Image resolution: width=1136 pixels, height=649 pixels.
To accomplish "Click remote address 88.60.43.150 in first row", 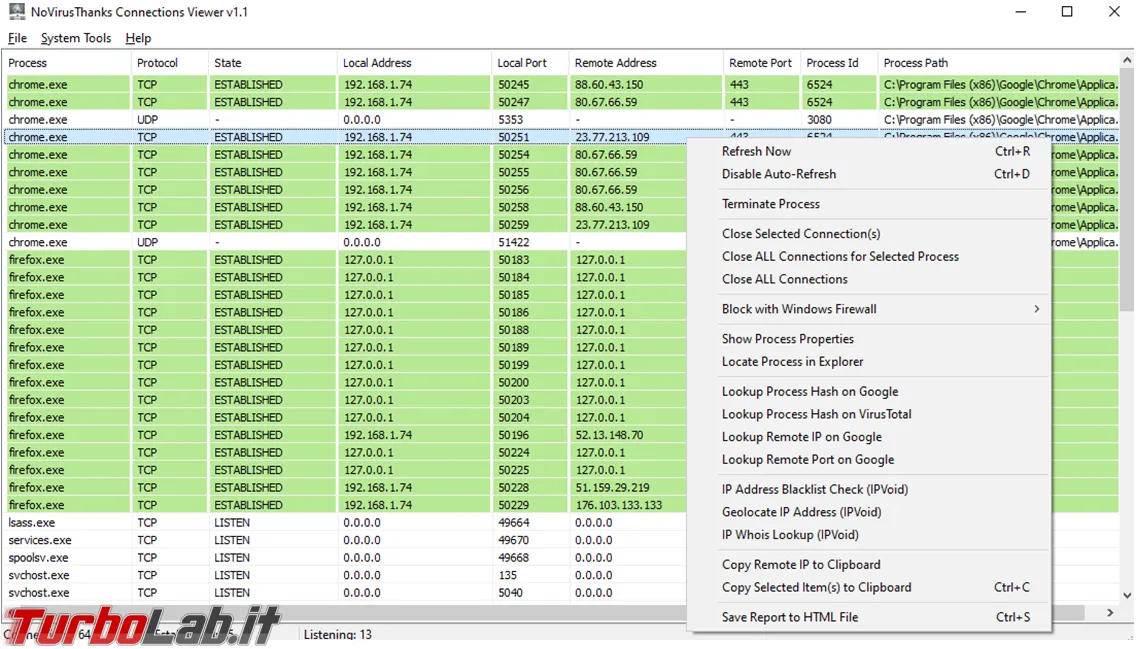I will point(609,85).
